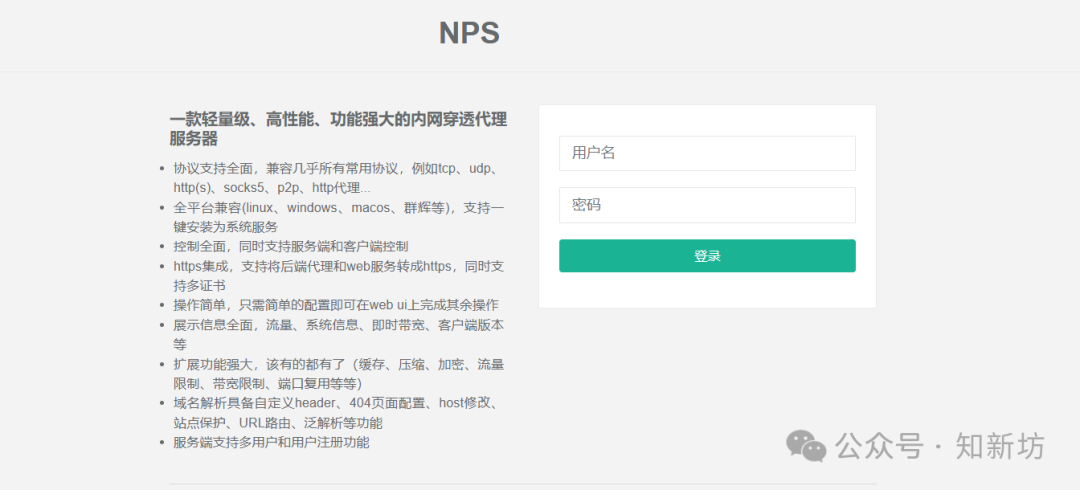Viewport: 1080px width, 490px height.
Task: Click the green 登录 login button
Action: 707,256
